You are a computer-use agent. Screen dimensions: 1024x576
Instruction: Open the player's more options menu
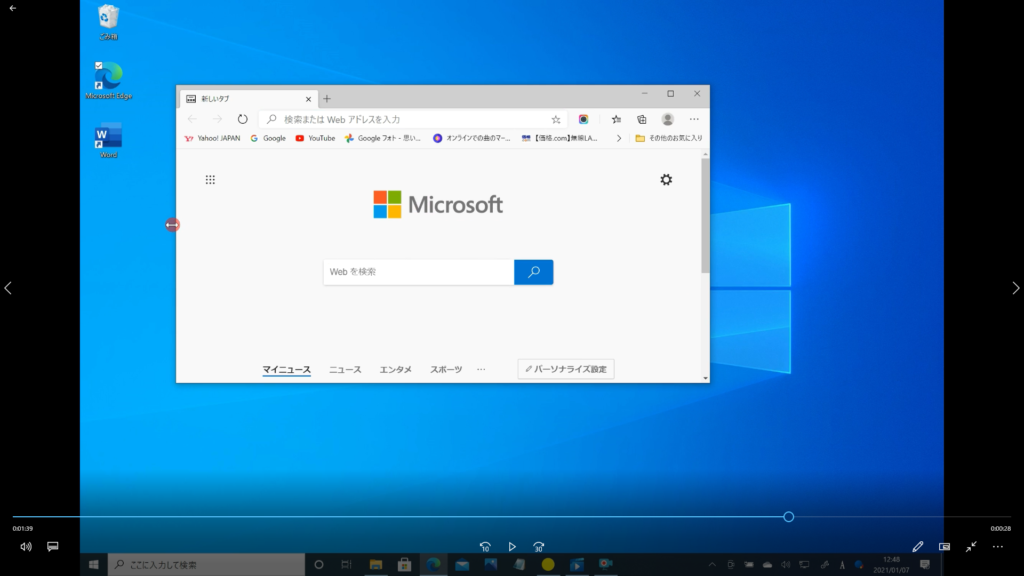point(997,547)
